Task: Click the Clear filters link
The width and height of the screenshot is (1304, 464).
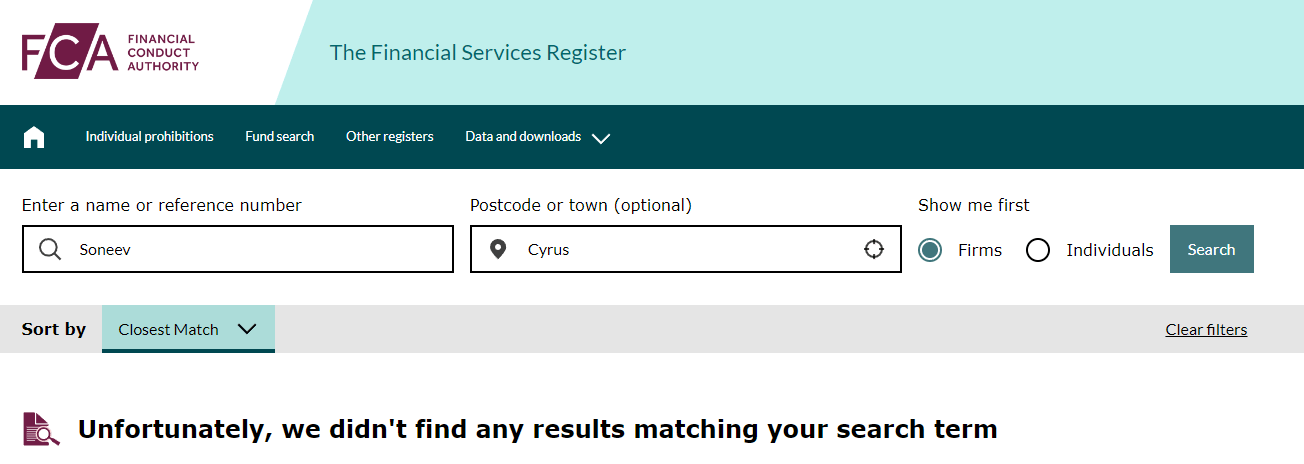Action: point(1206,330)
